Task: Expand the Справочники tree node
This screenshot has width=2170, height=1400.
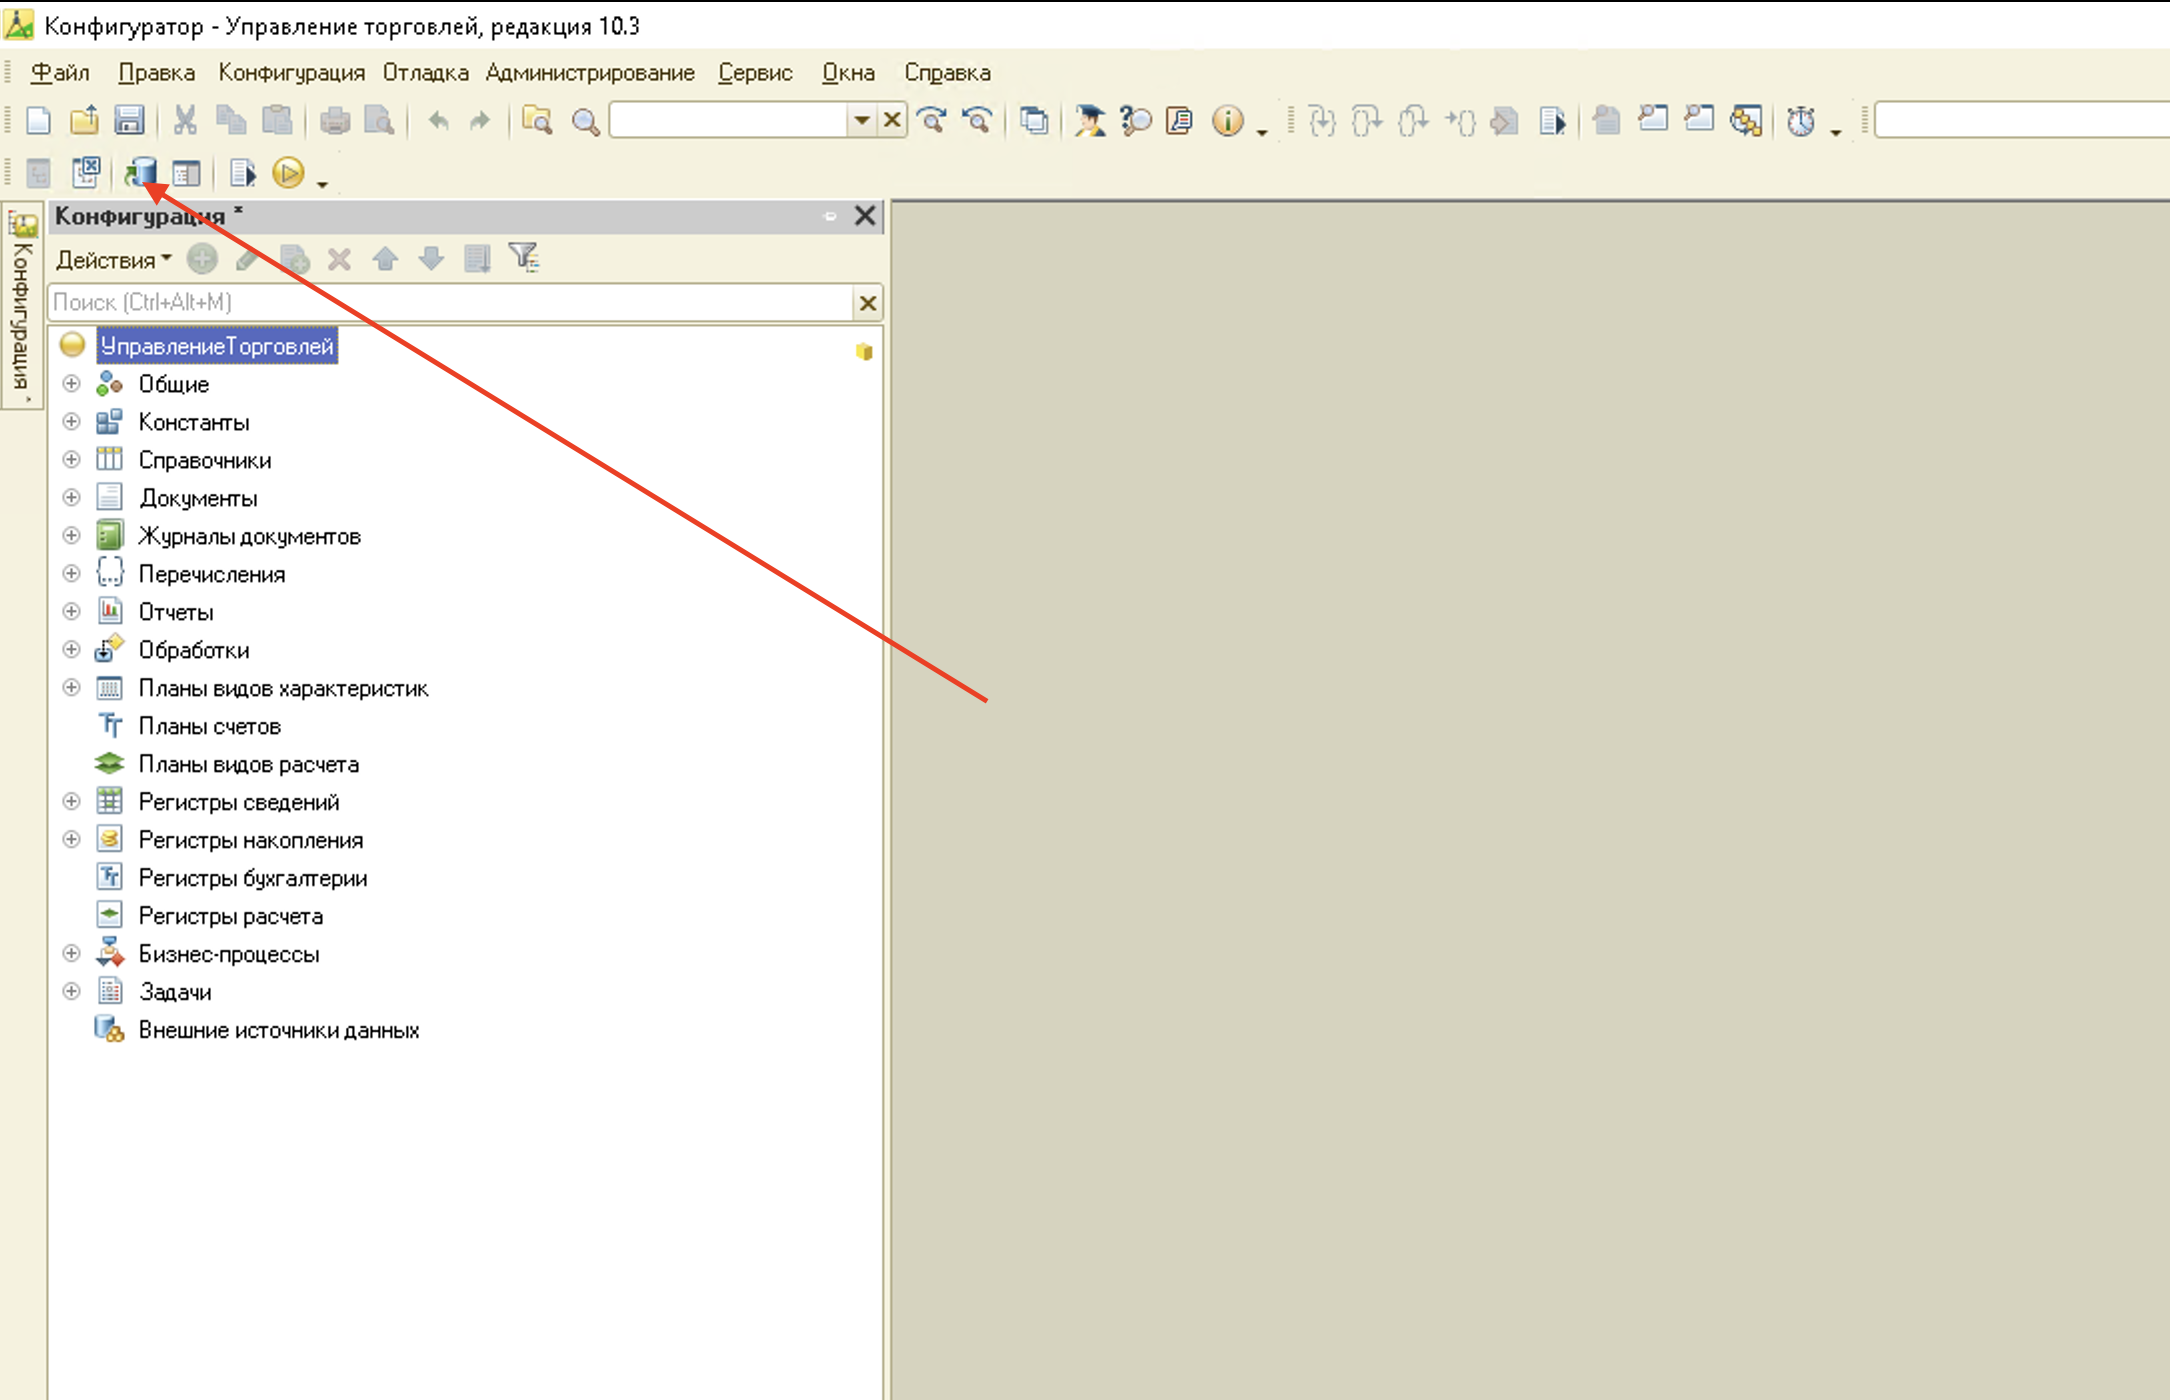Action: click(71, 460)
